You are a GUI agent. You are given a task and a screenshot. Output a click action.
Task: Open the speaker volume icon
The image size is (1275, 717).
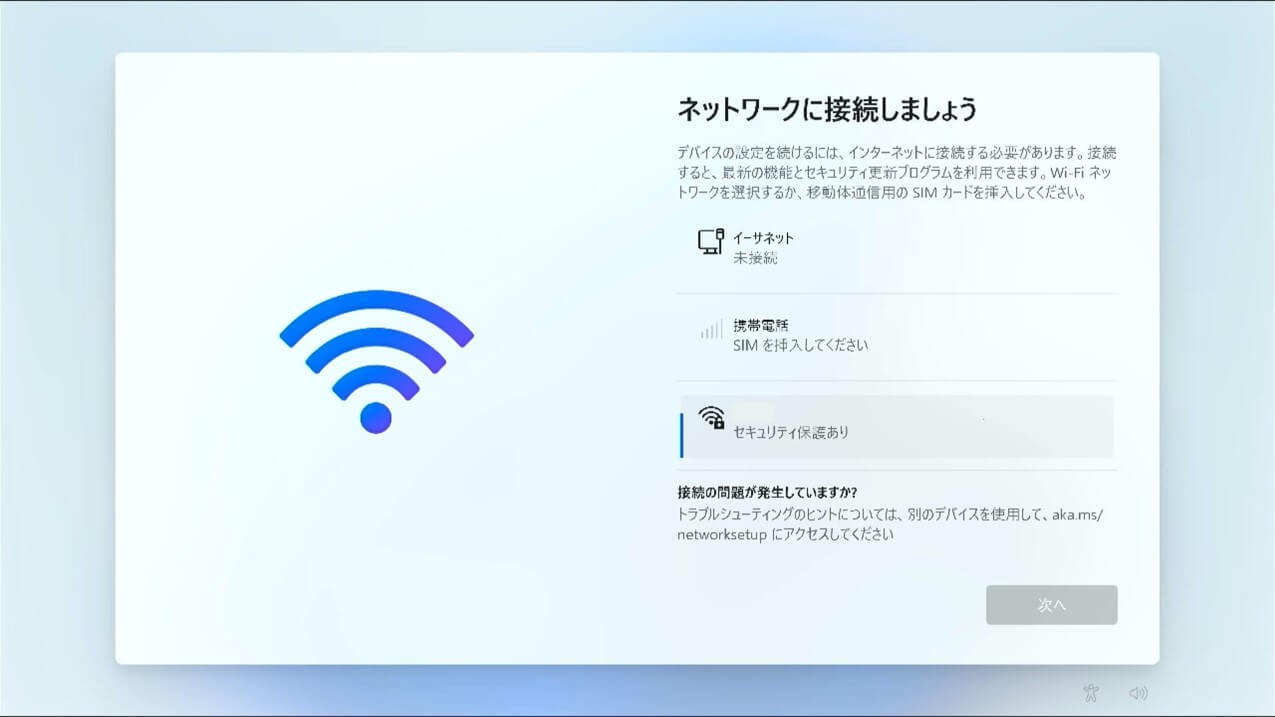click(1138, 693)
